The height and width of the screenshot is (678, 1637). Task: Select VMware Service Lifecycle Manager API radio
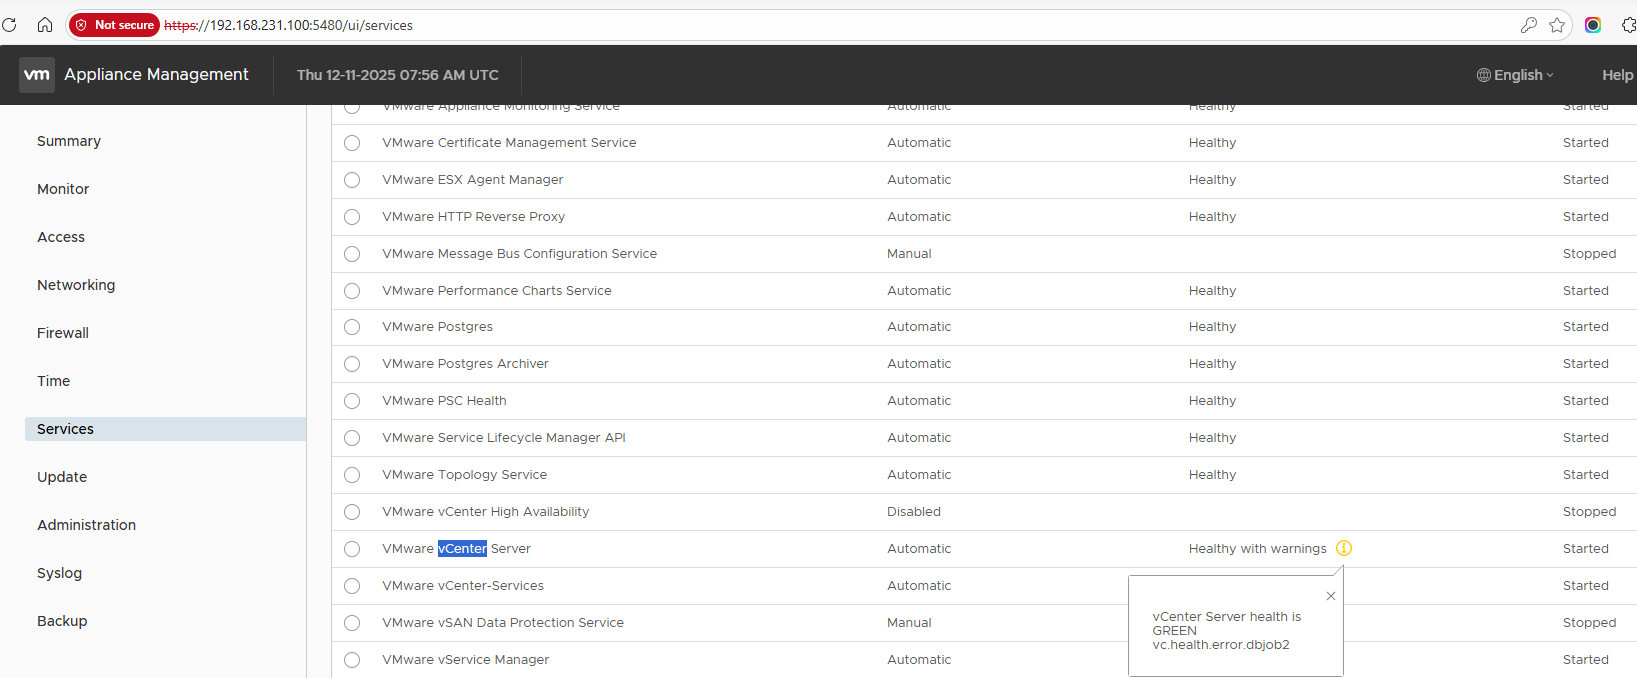click(352, 438)
